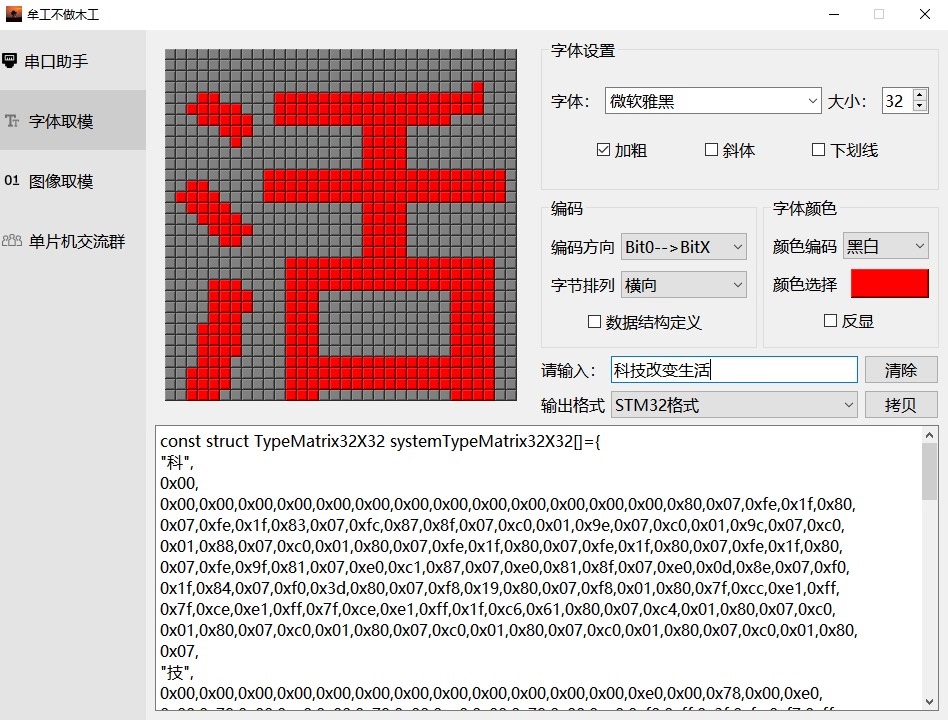Image resolution: width=948 pixels, height=720 pixels.
Task: Open the 单片机交流群 group icon
Action: click(11, 241)
